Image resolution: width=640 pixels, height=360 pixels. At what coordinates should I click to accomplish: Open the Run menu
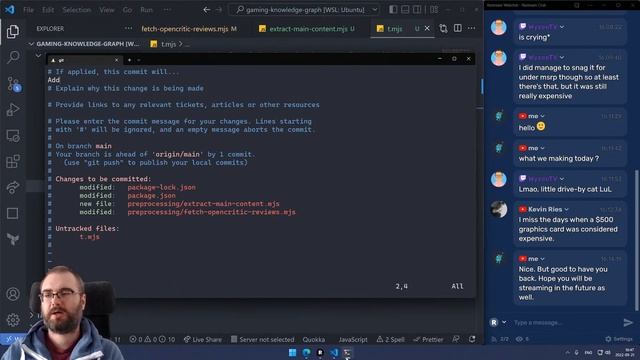[x=146, y=9]
